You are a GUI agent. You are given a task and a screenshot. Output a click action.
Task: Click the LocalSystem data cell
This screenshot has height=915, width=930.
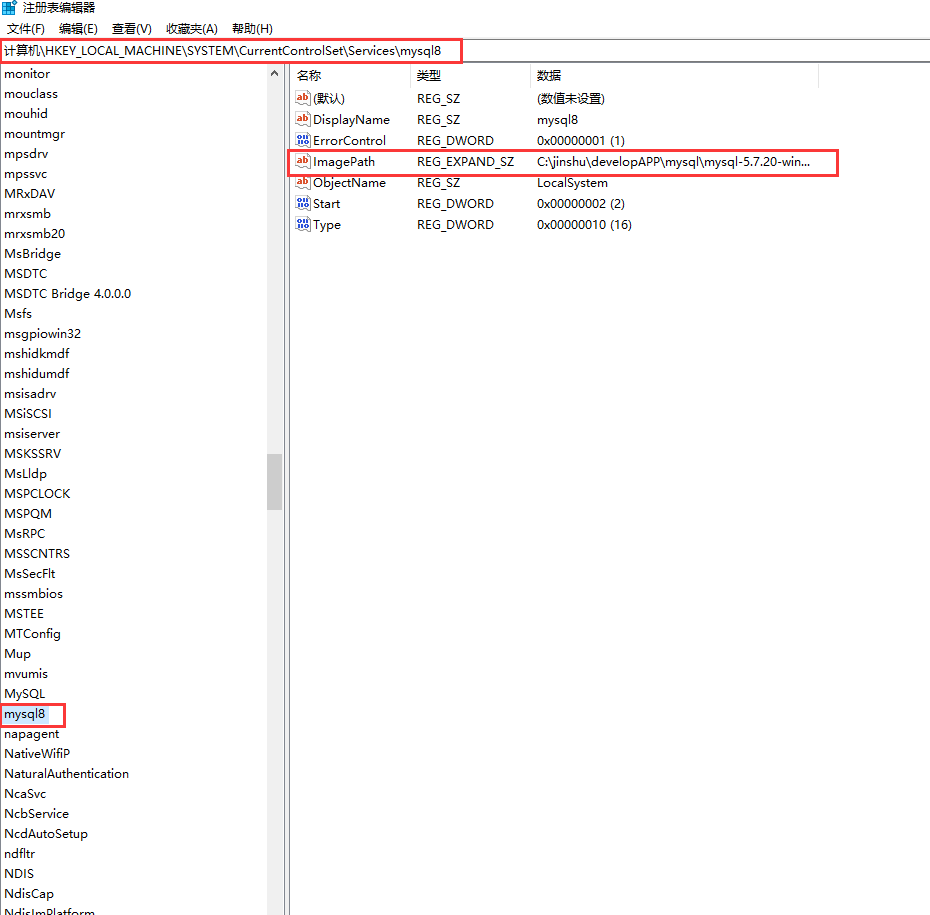click(x=572, y=183)
